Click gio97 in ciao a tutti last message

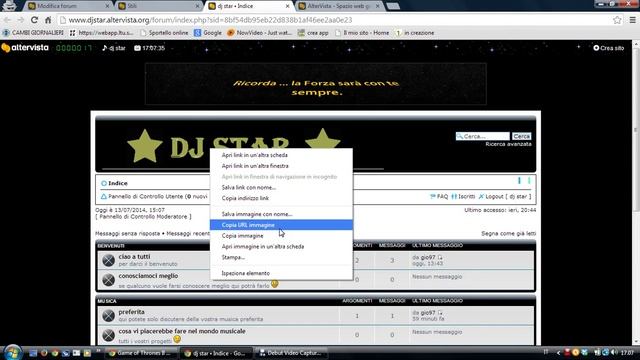coord(428,257)
